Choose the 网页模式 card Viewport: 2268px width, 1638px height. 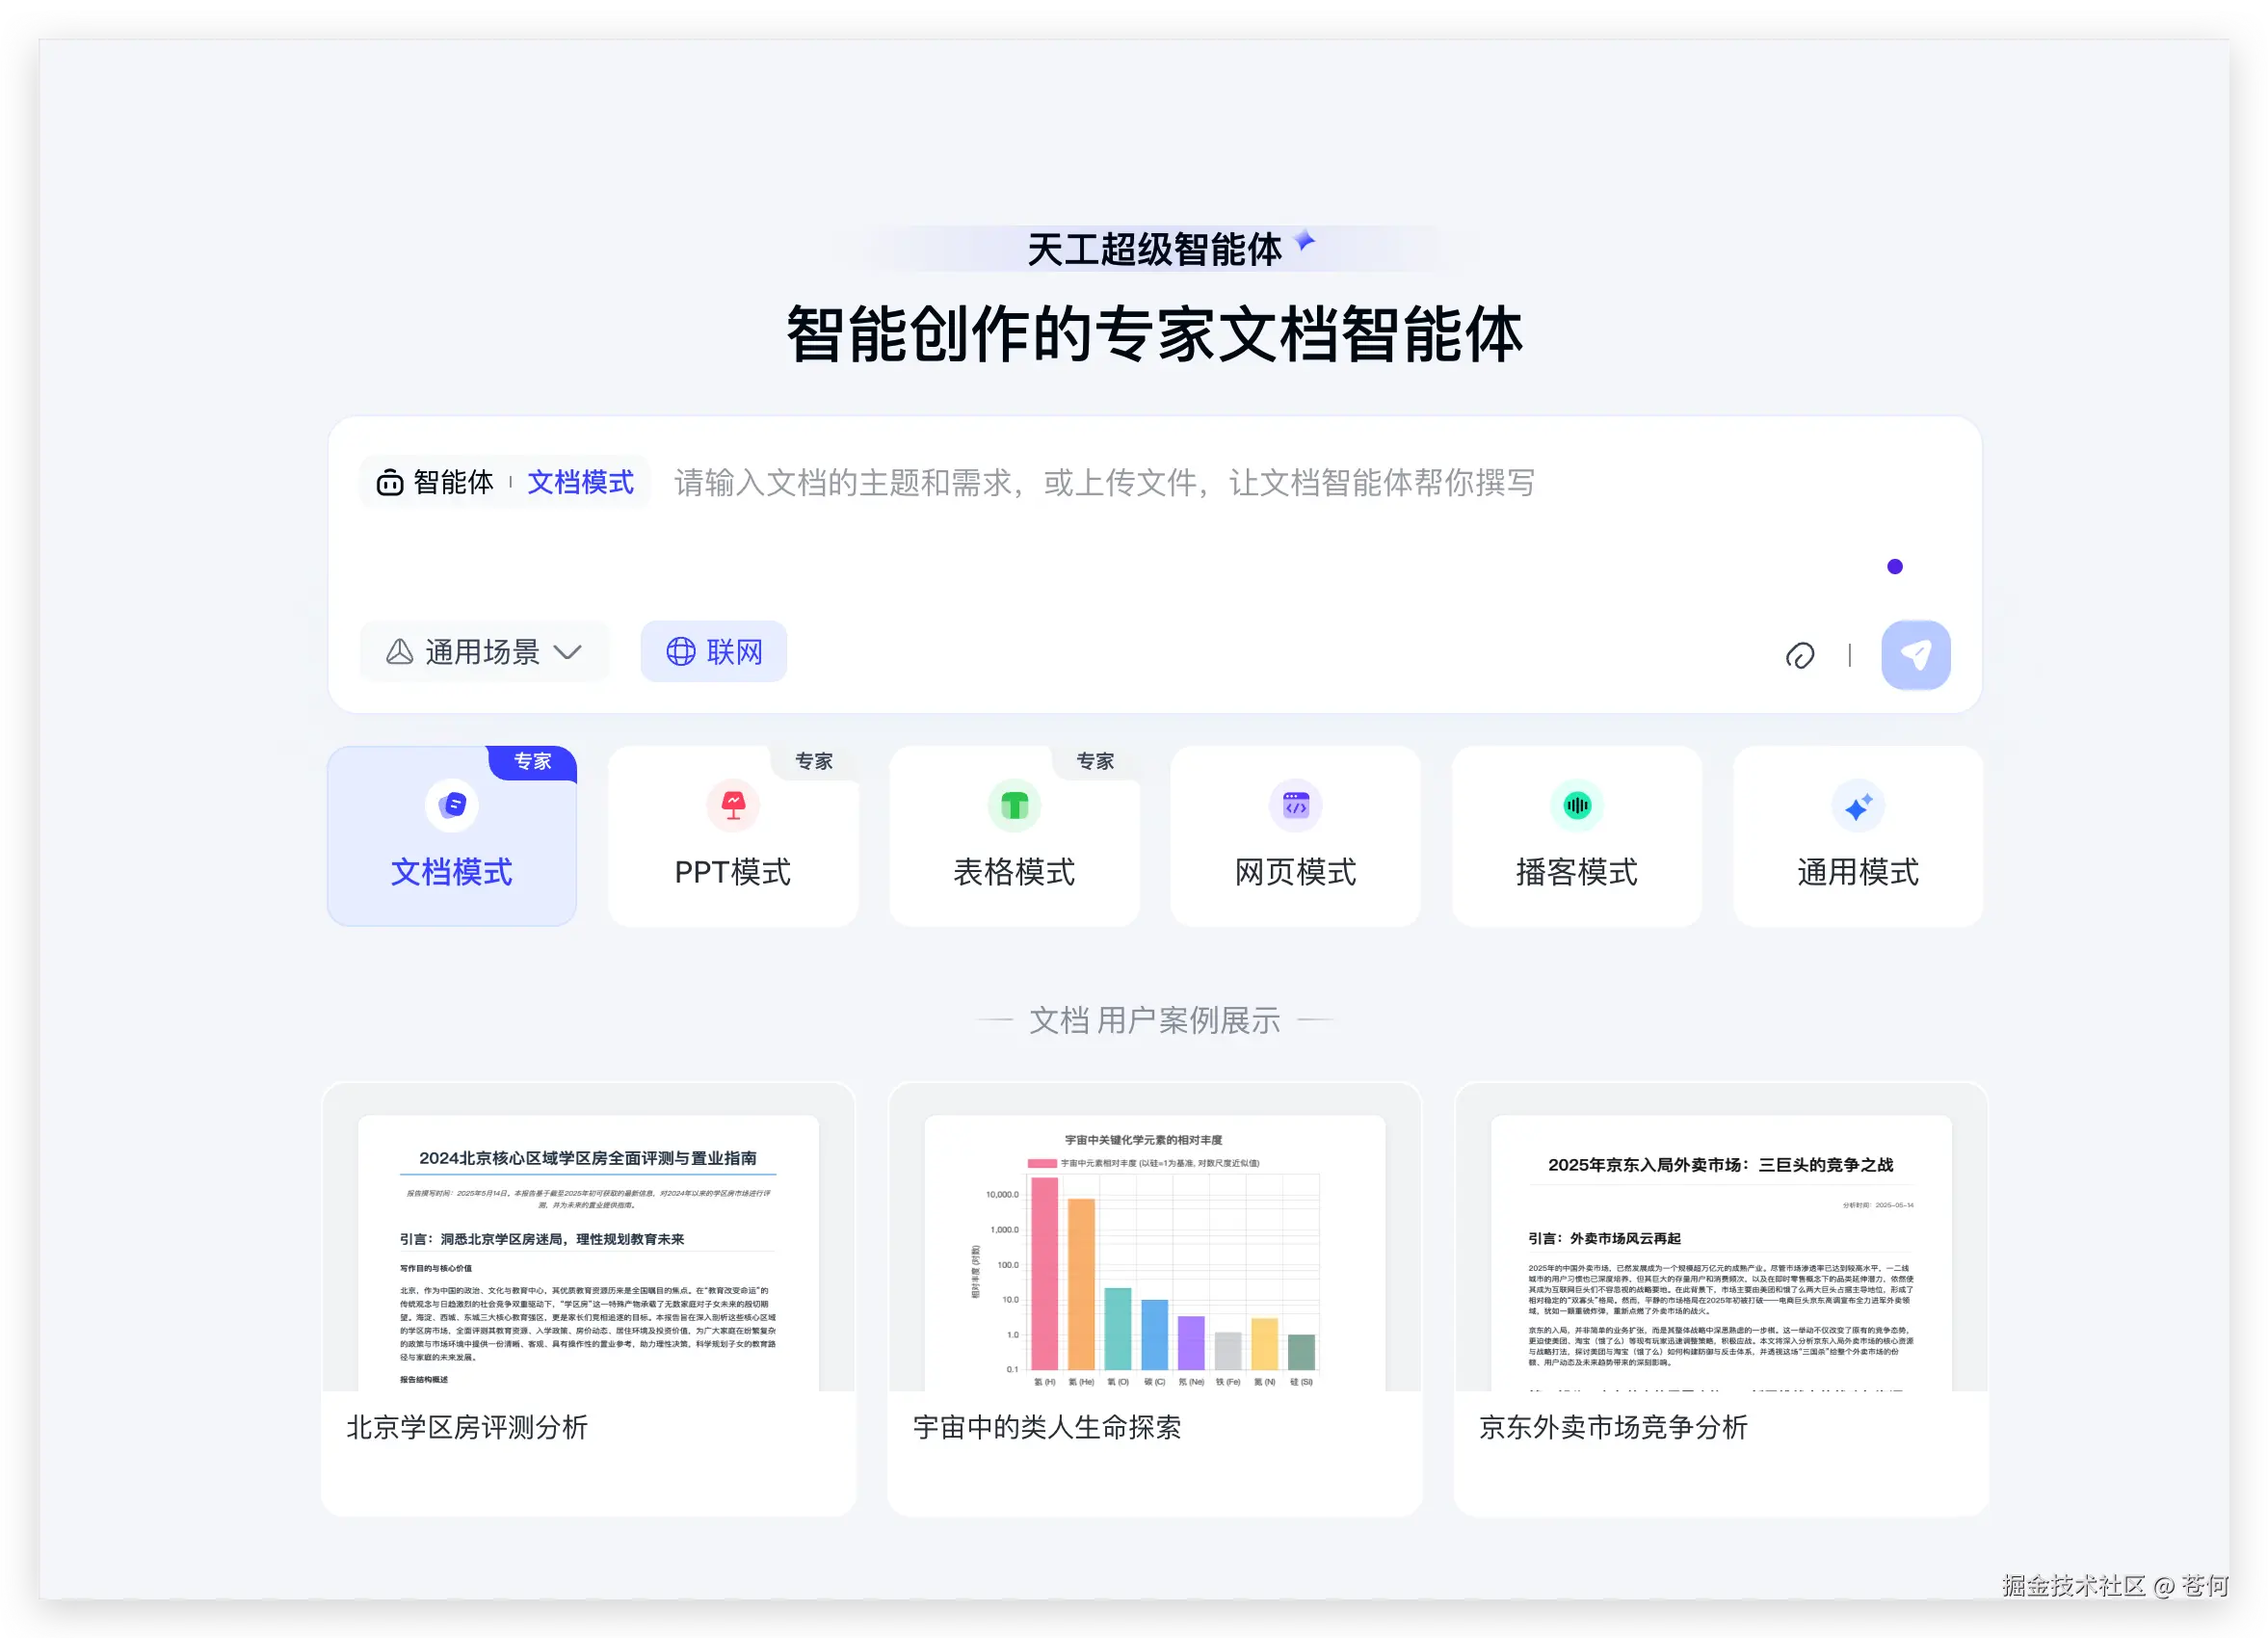pos(1295,838)
